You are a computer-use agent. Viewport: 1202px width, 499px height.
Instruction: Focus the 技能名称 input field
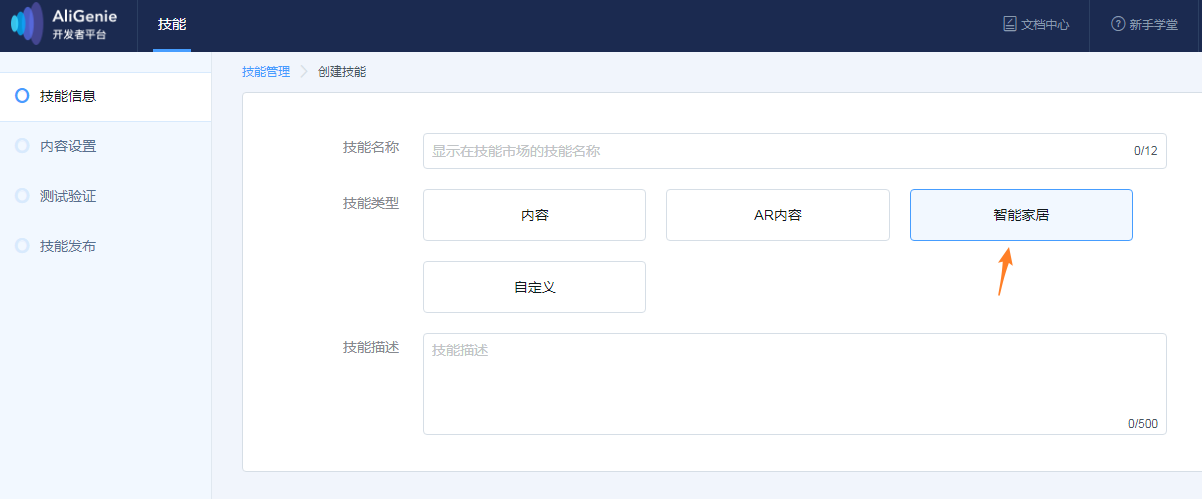tap(794, 151)
